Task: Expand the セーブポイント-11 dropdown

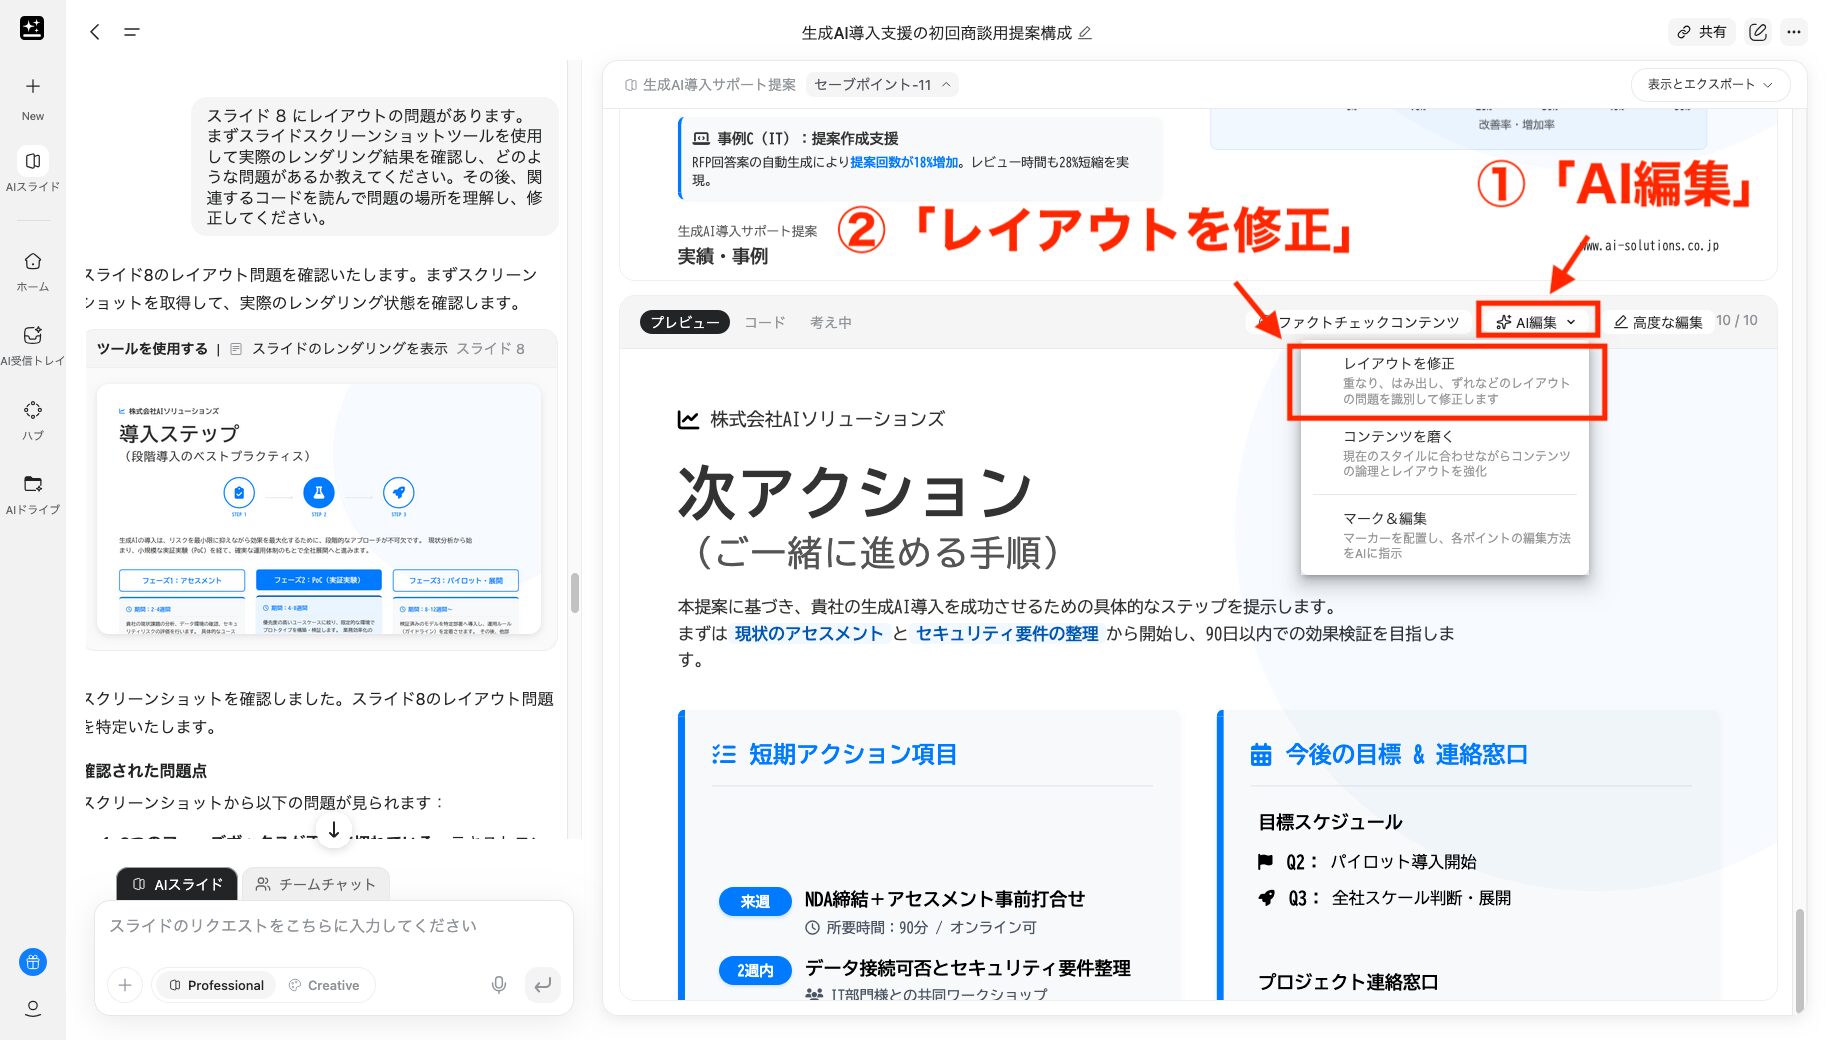Action: point(881,85)
